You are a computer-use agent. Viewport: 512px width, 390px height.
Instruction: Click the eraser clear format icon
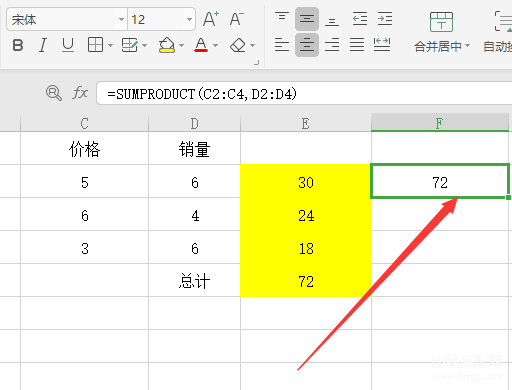(x=238, y=45)
